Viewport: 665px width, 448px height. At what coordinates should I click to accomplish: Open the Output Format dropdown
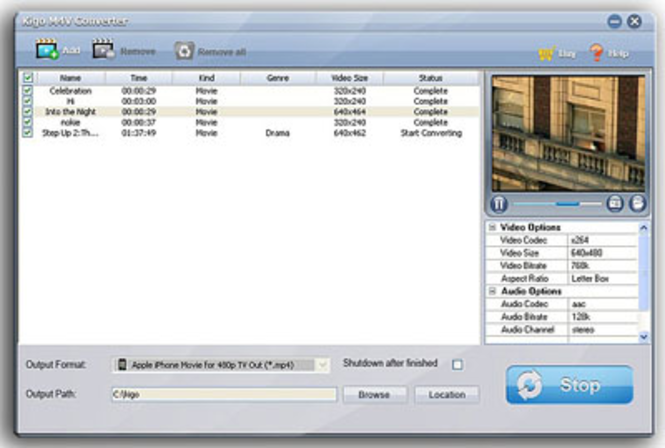(323, 365)
